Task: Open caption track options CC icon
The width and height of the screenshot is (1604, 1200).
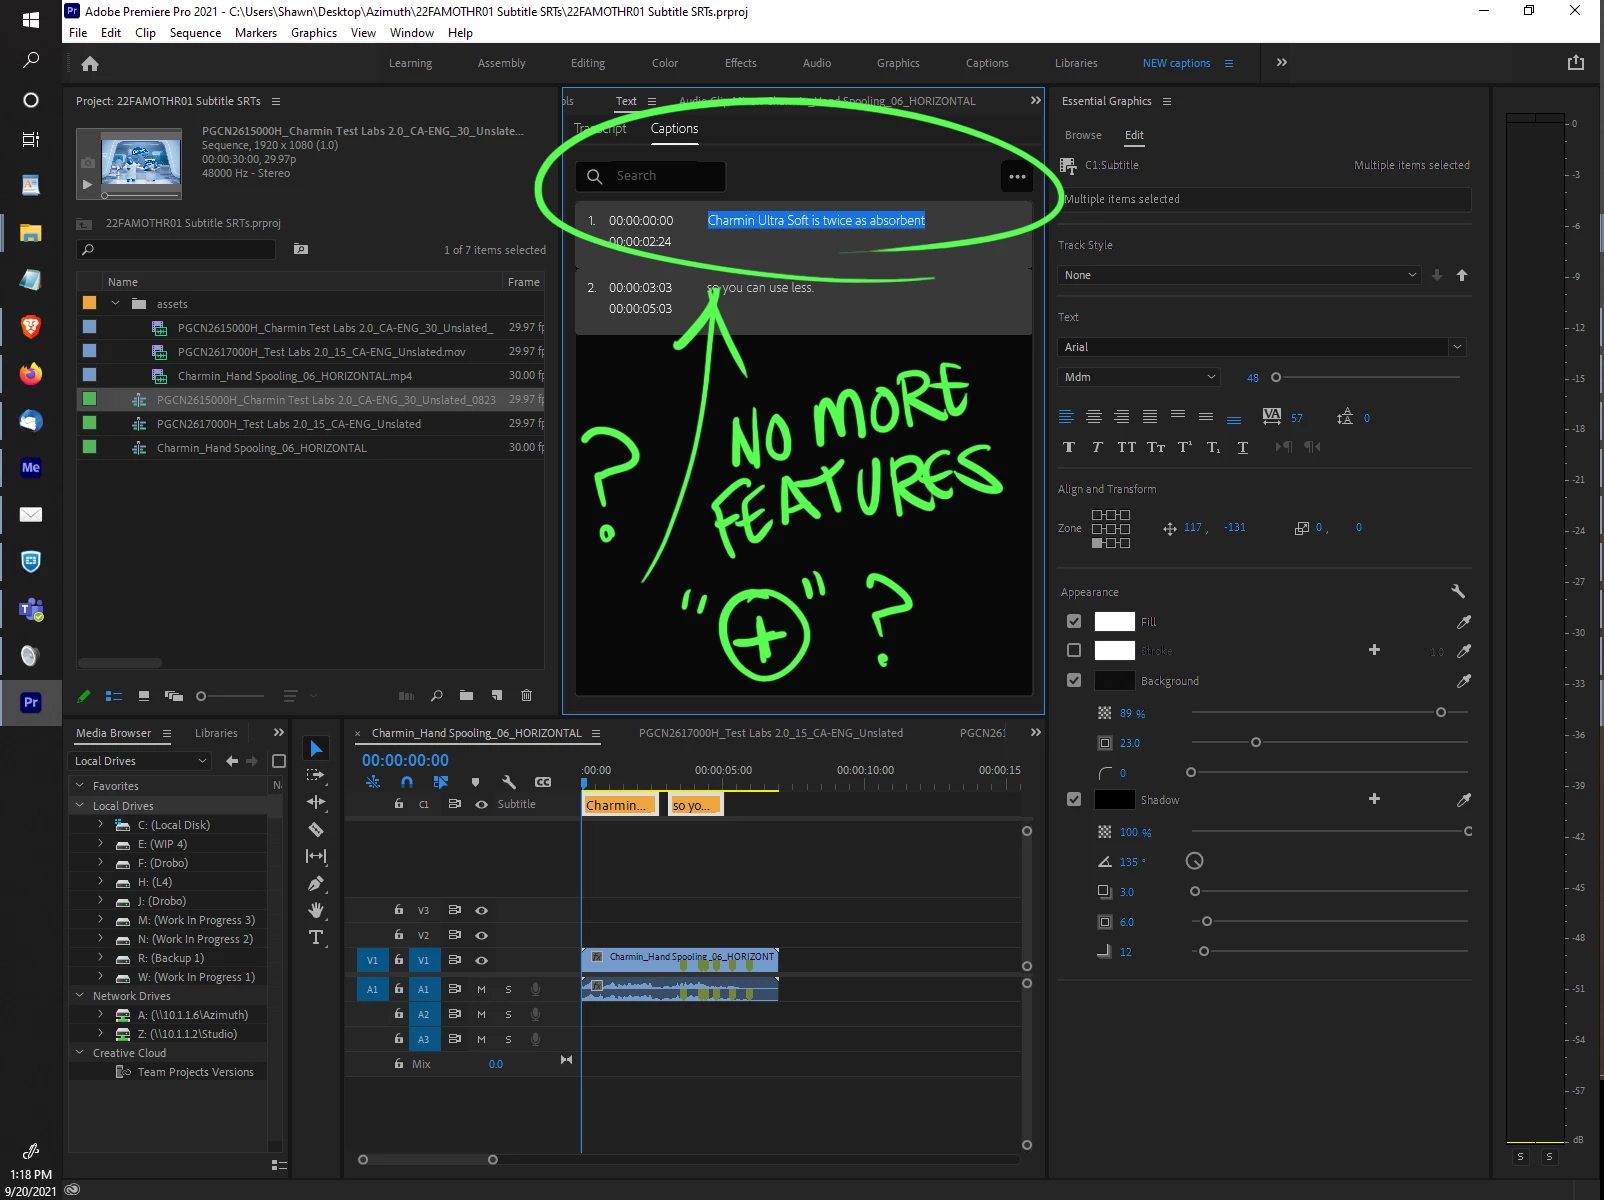Action: pos(543,782)
